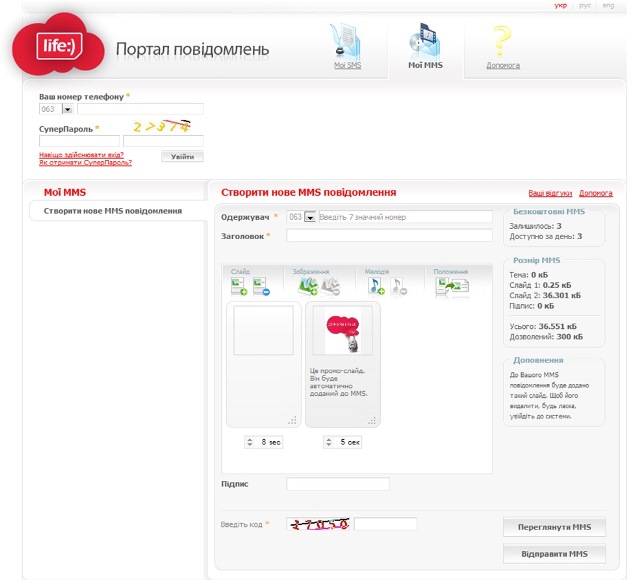The height and width of the screenshot is (580, 634).
Task: Focus the СуперПароль password field
Action: [x=79, y=141]
